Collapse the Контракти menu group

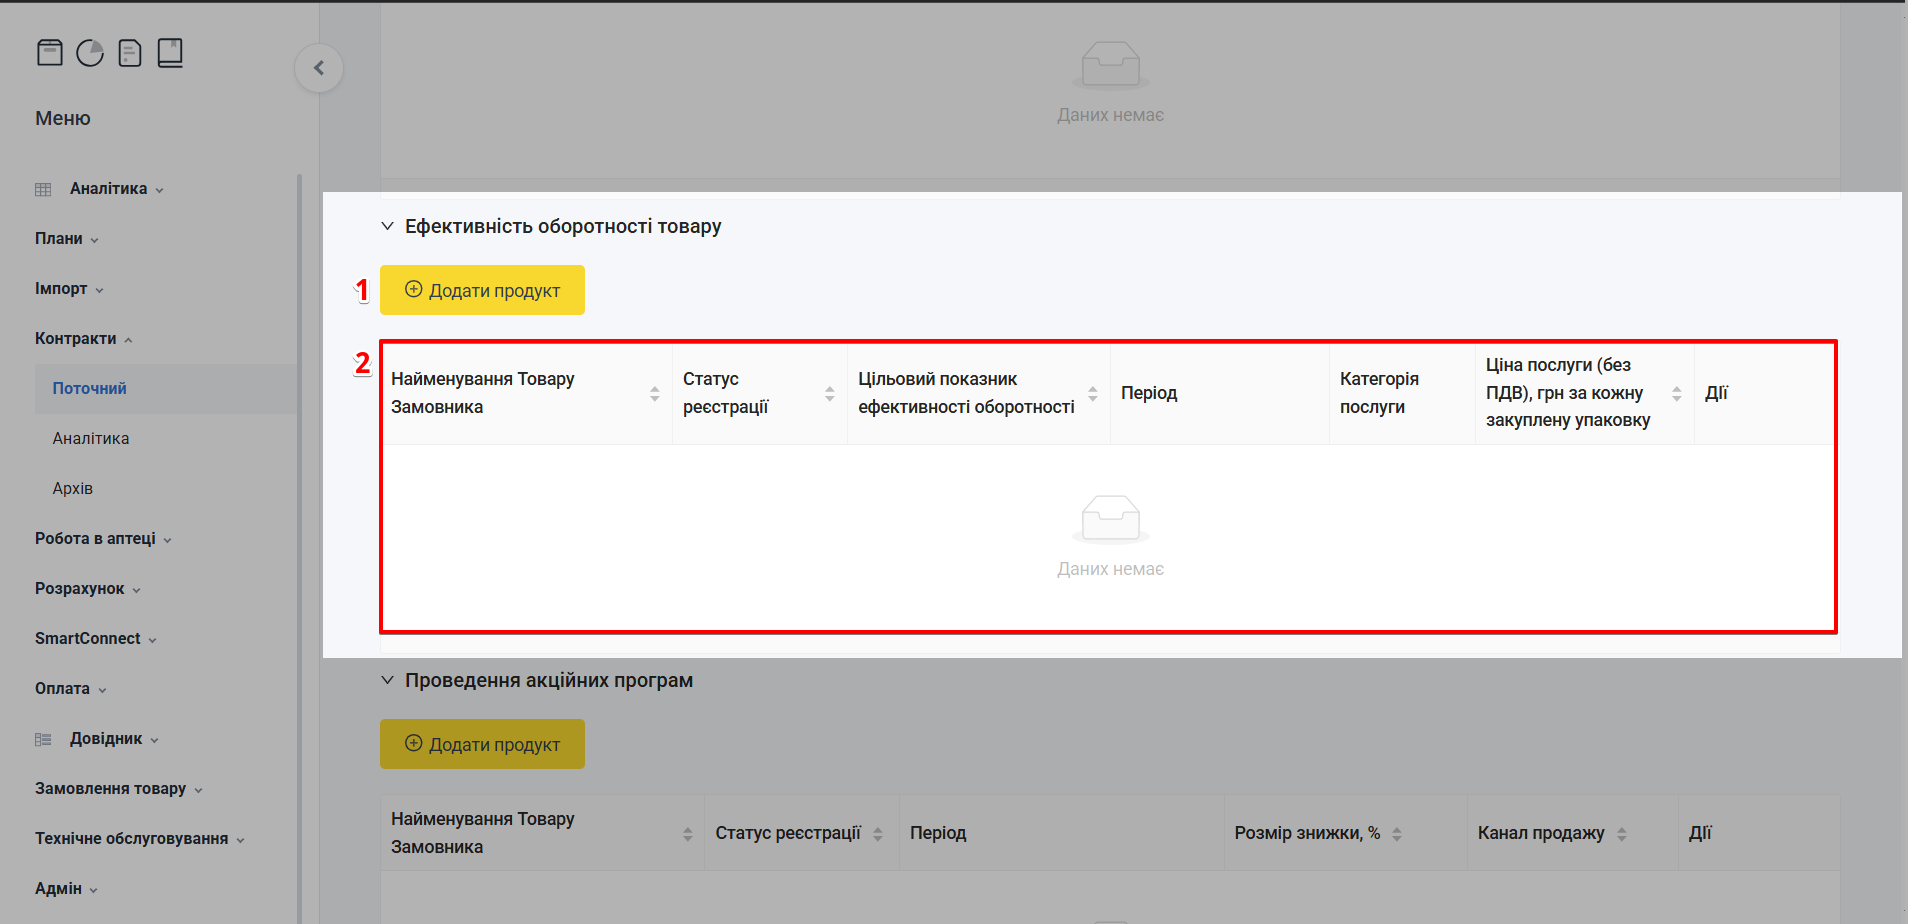point(83,339)
